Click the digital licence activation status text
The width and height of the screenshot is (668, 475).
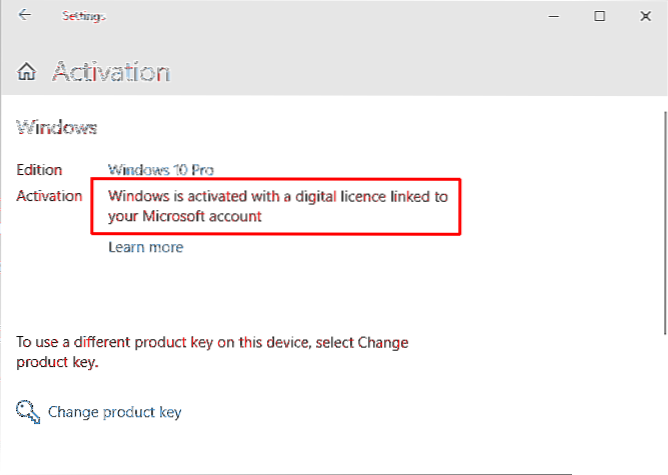[x=277, y=196]
